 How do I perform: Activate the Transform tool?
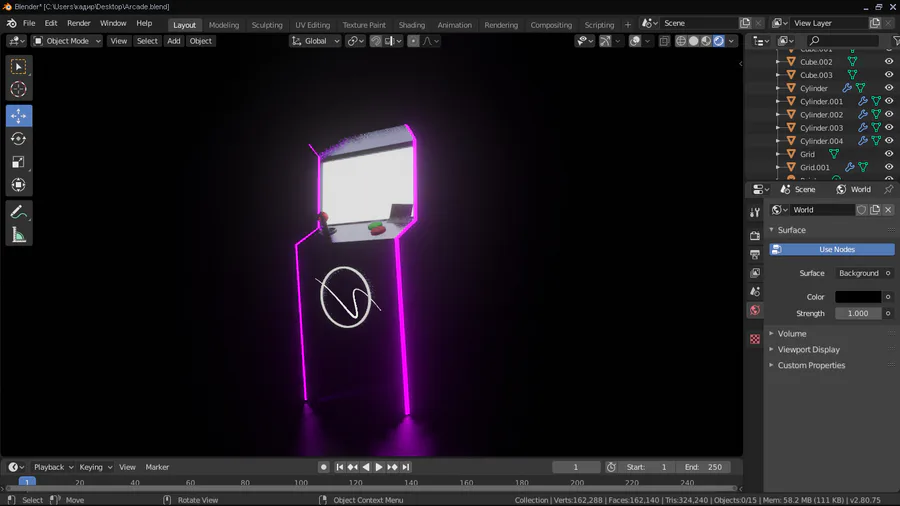pos(18,185)
